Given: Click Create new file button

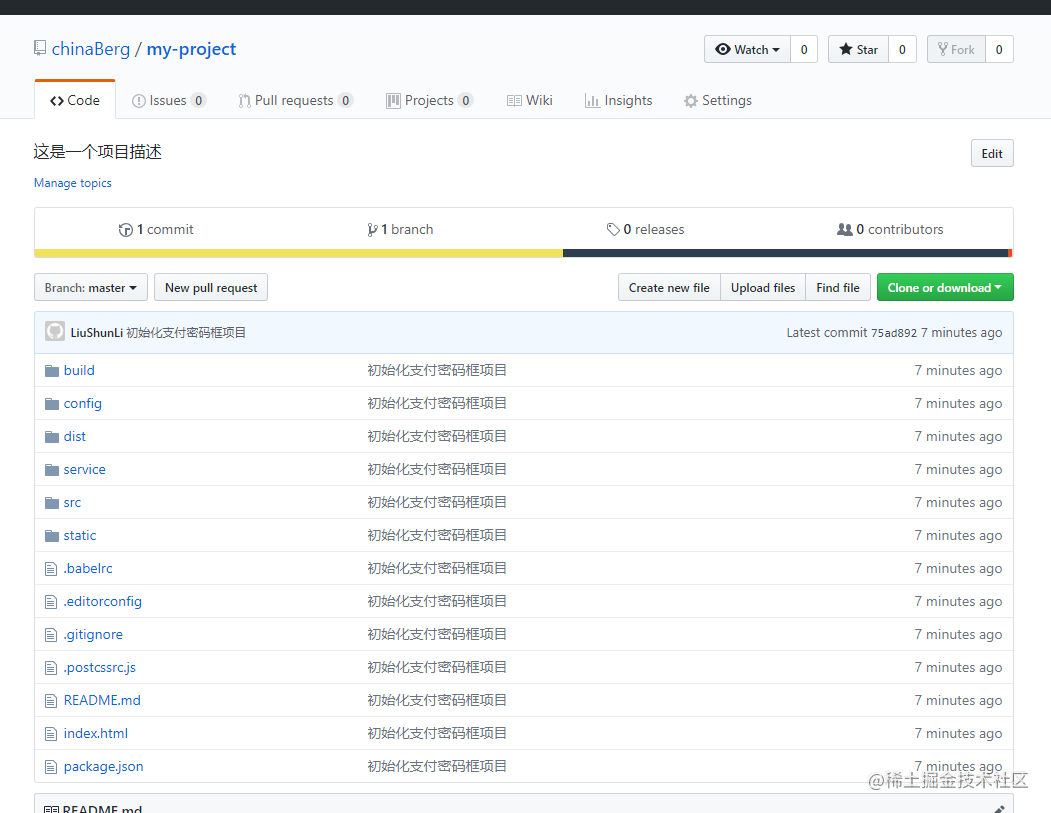Looking at the screenshot, I should click(669, 288).
